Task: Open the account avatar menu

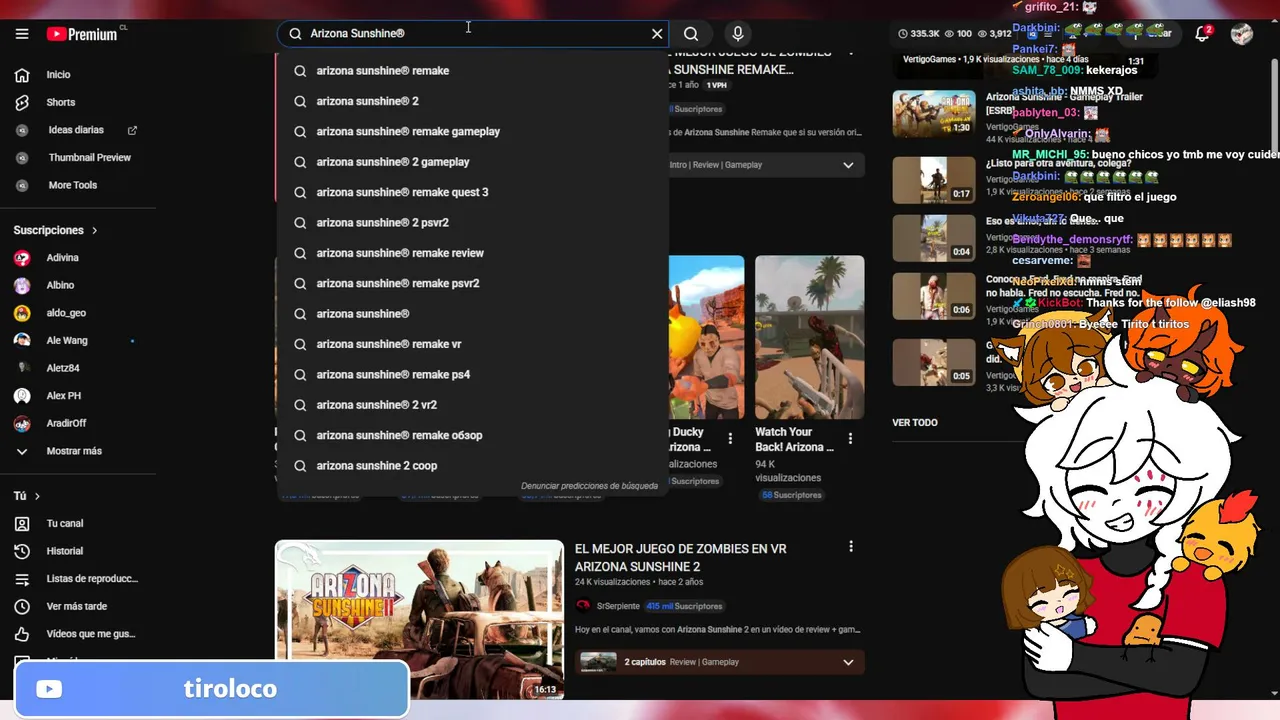Action: pos(1242,33)
